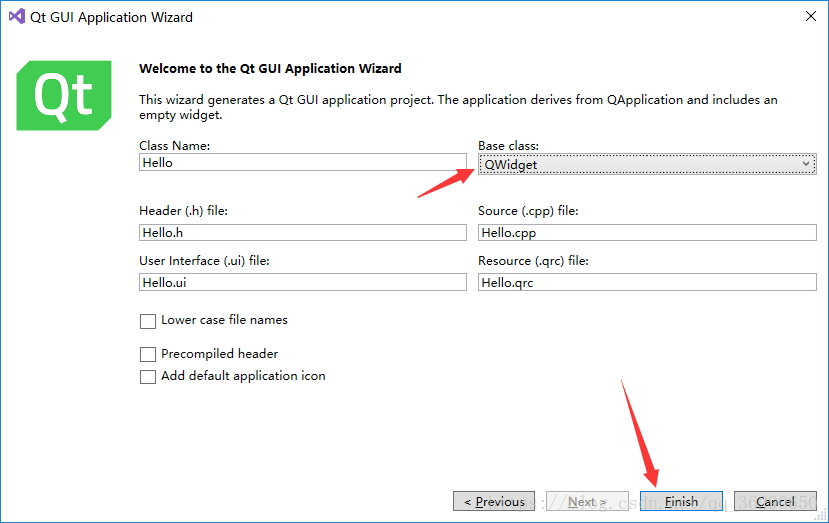Close the Qt GUI Application Wizard window
829x523 pixels.
[x=810, y=16]
